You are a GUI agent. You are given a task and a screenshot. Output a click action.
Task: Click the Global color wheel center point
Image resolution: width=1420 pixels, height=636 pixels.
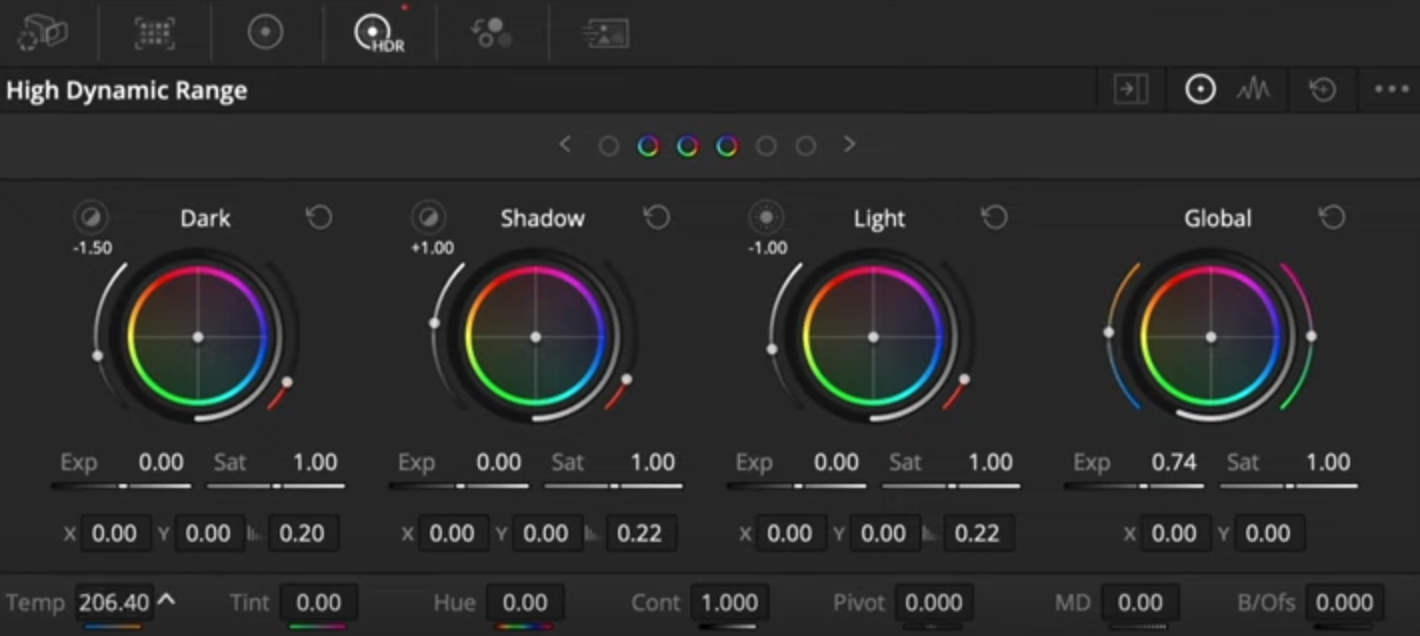(1211, 337)
